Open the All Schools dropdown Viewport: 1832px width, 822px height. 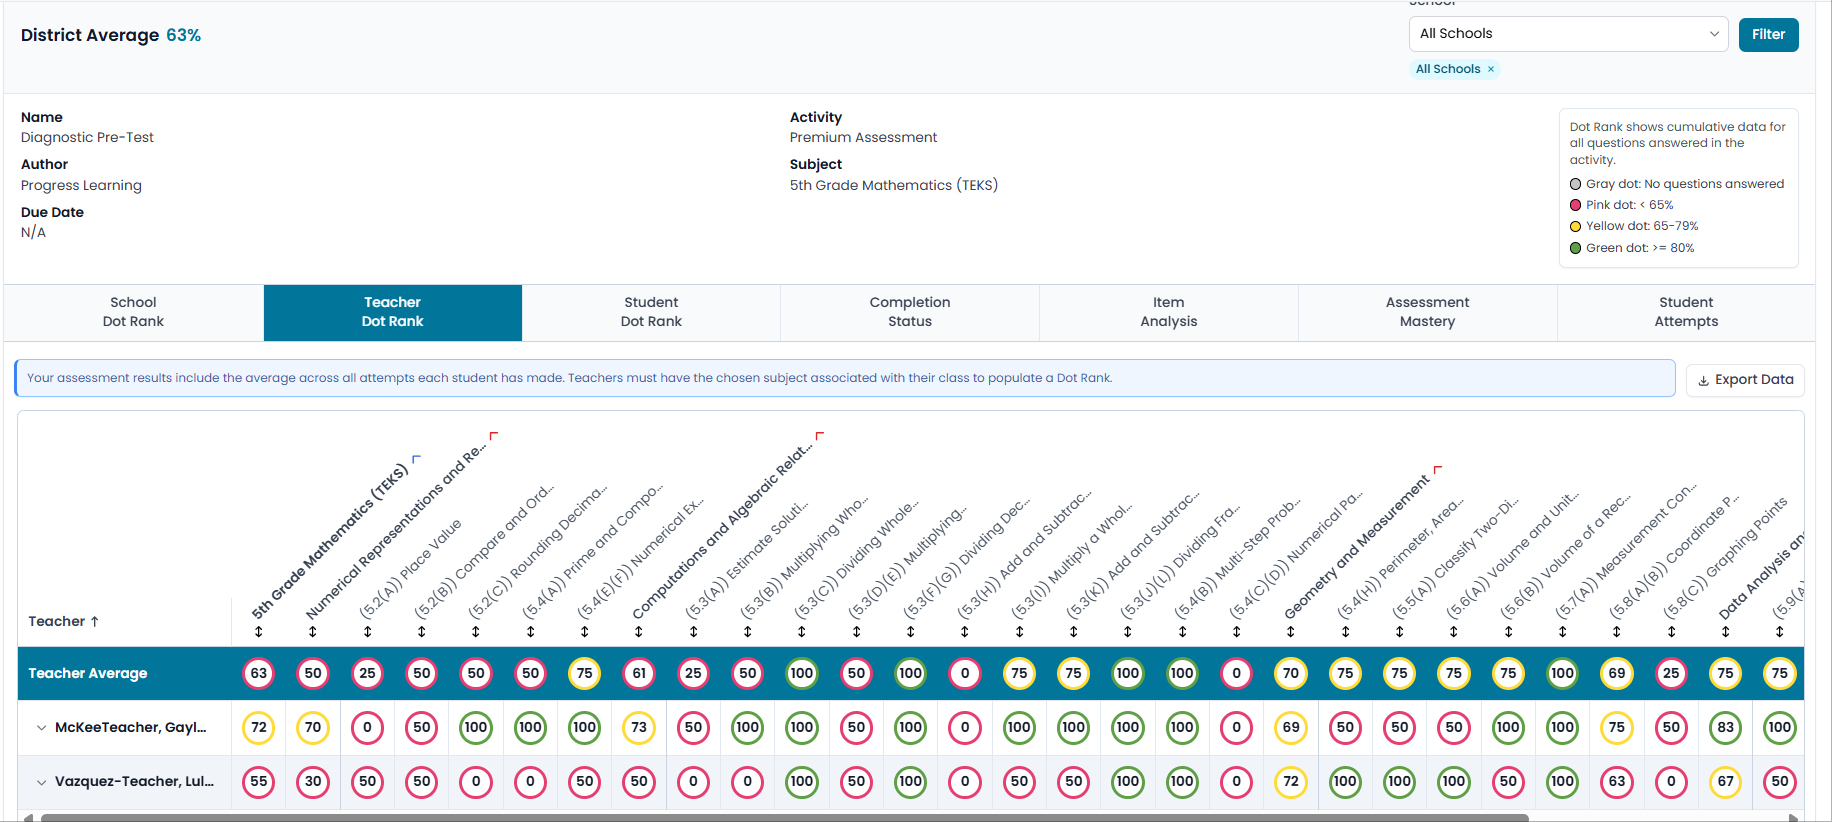(1568, 34)
